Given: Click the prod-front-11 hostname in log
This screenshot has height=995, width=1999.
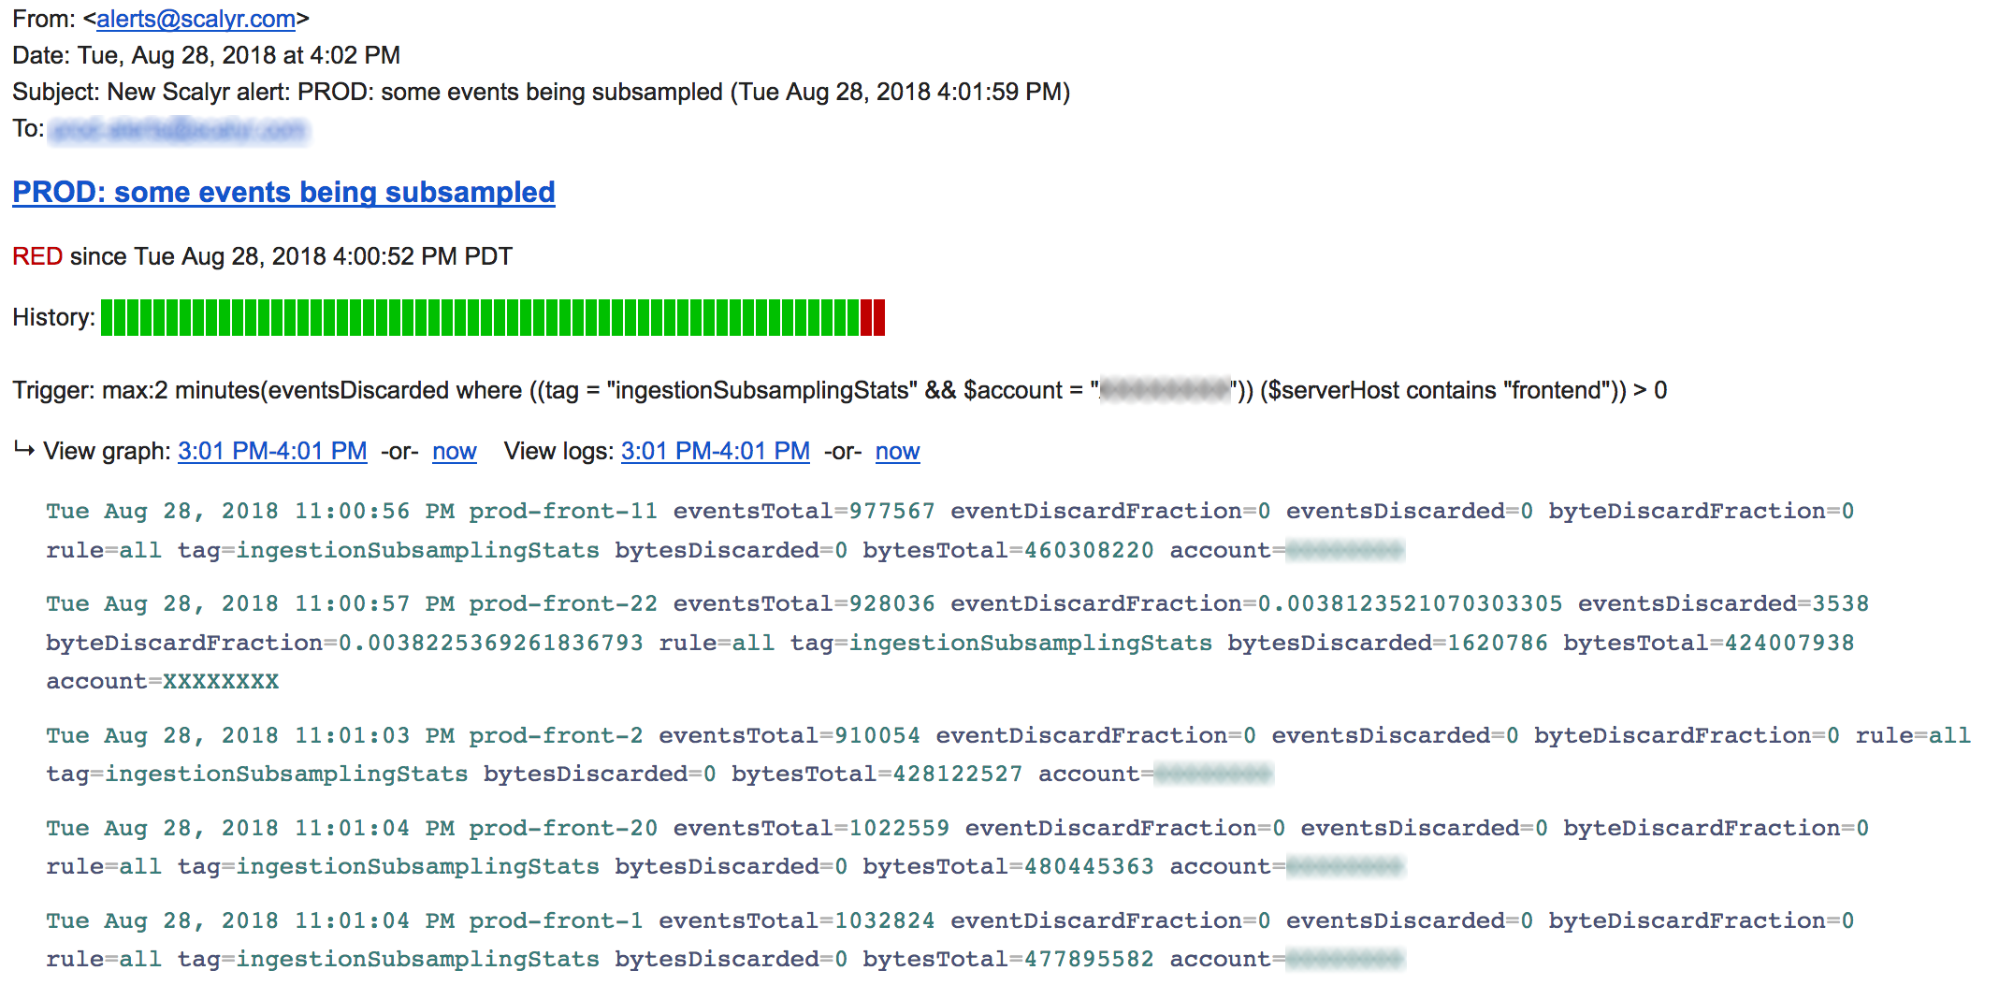Looking at the screenshot, I should 563,511.
